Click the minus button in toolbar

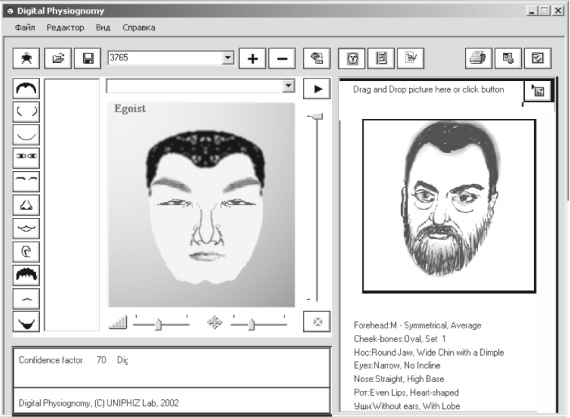click(x=282, y=58)
